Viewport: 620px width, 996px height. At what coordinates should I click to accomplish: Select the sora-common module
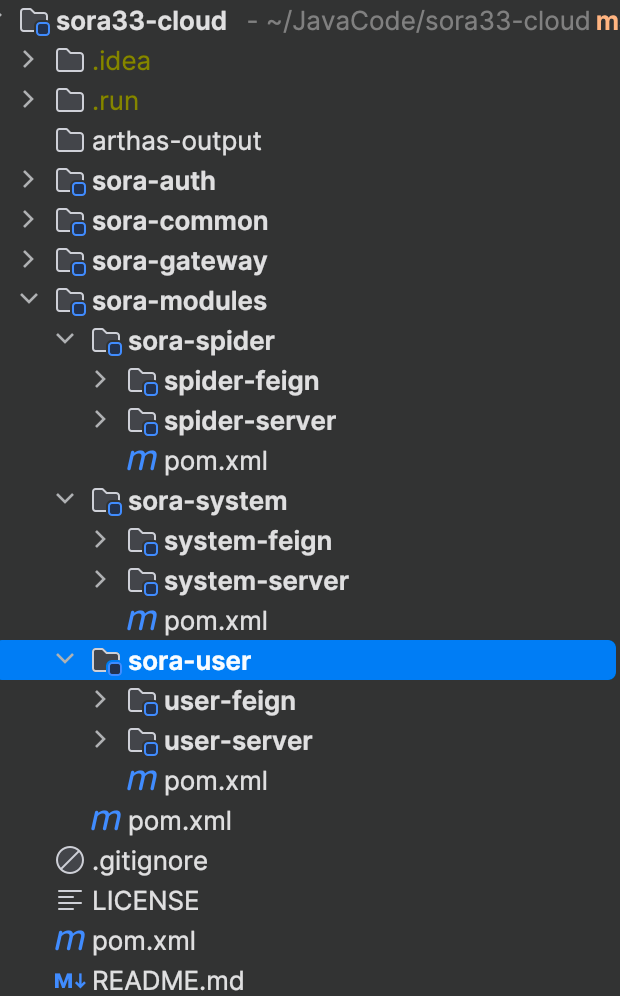[180, 221]
